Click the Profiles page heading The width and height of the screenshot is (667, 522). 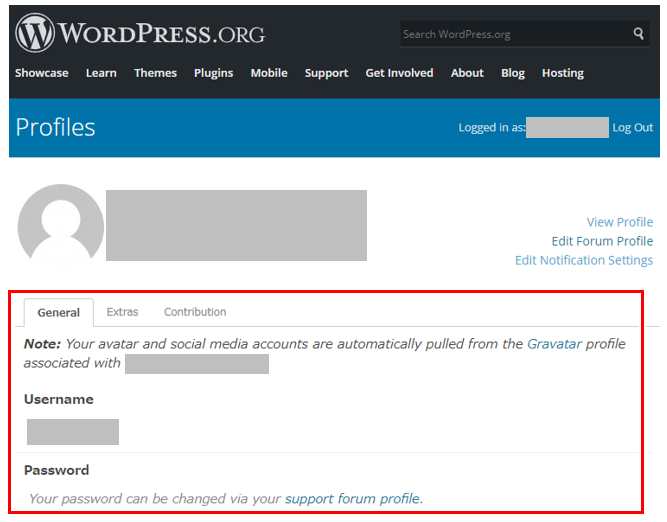[x=55, y=127]
